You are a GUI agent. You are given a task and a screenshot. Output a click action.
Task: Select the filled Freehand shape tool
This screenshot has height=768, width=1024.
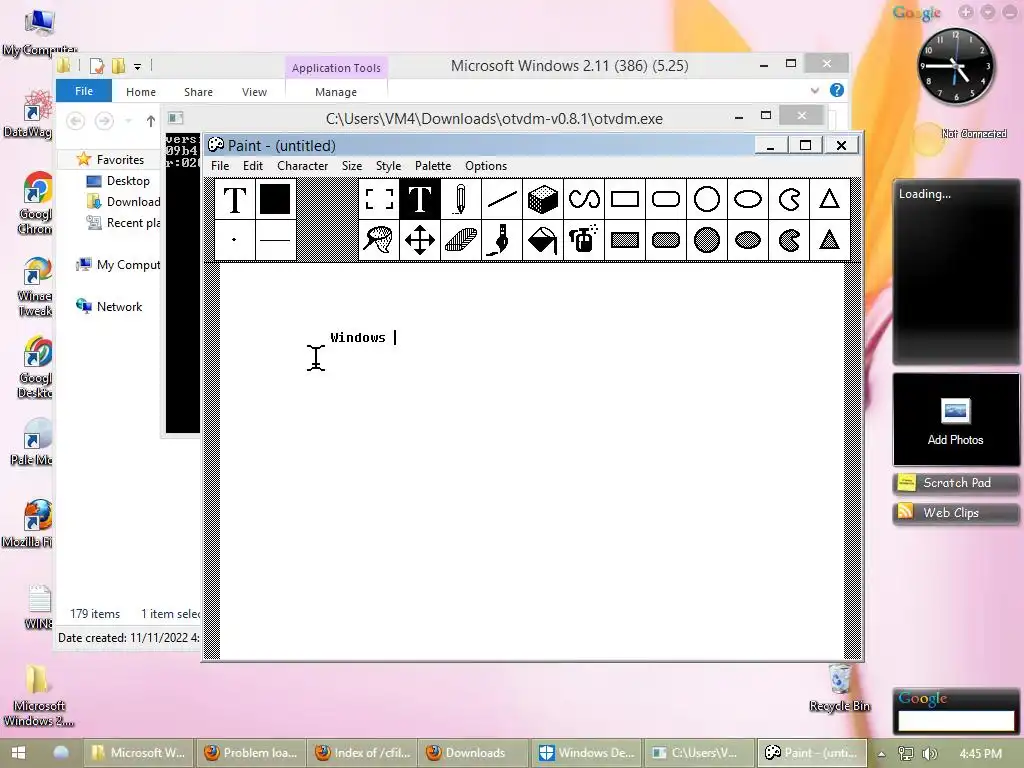pos(790,240)
